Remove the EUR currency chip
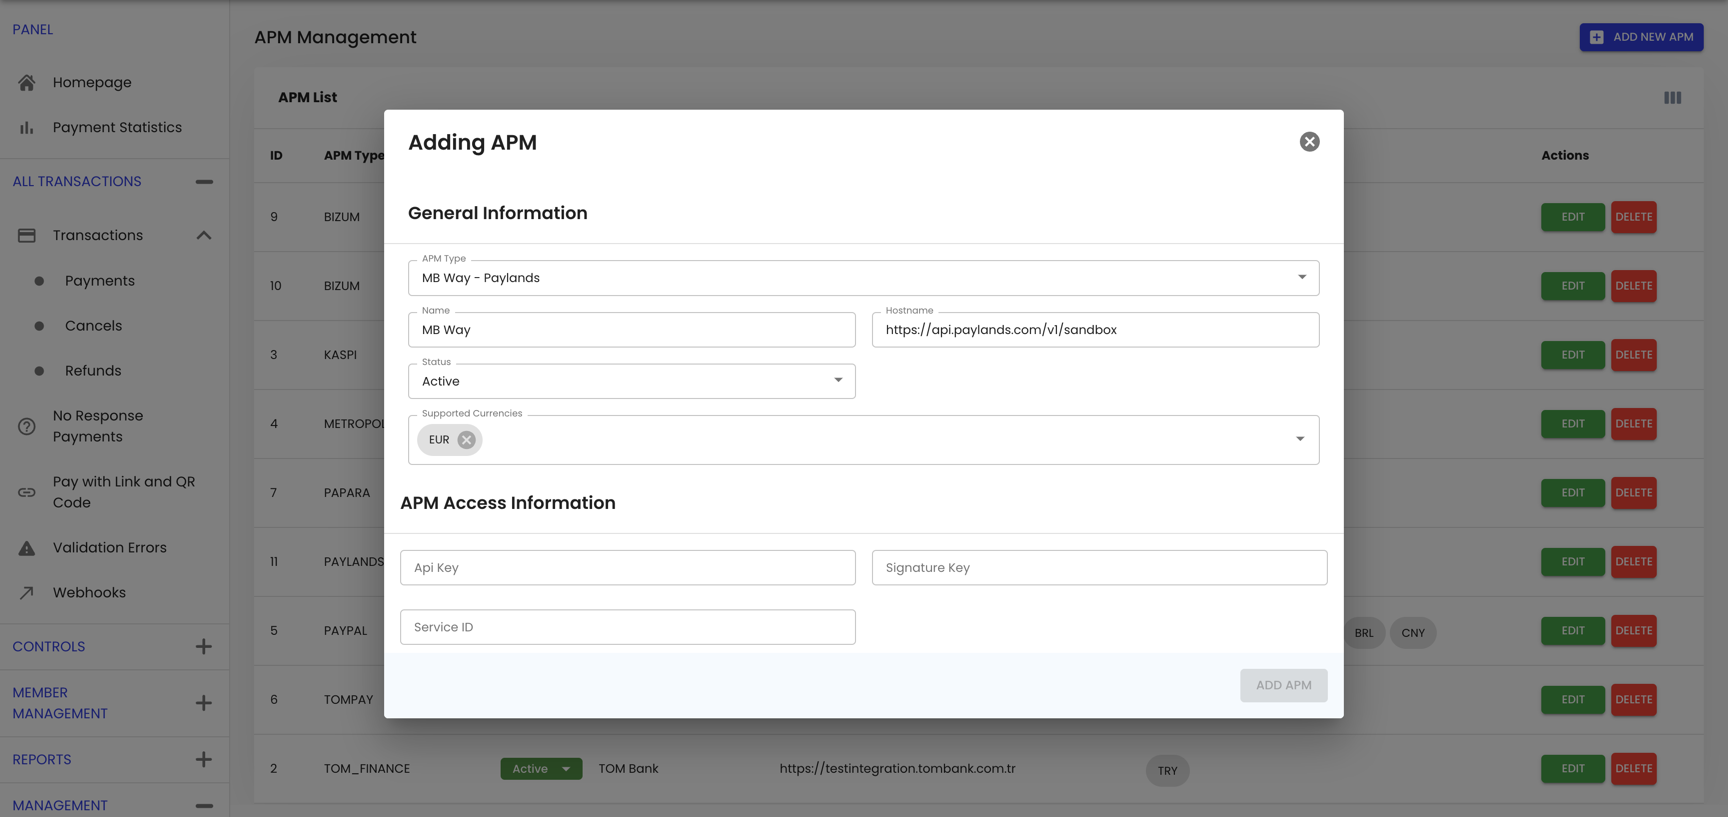The height and width of the screenshot is (817, 1728). (x=466, y=440)
